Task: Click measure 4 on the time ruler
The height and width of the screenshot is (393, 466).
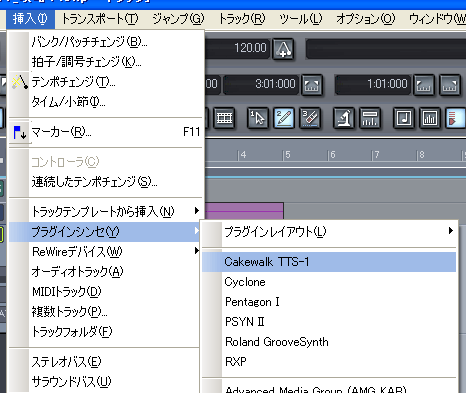Action: pyautogui.click(x=243, y=155)
